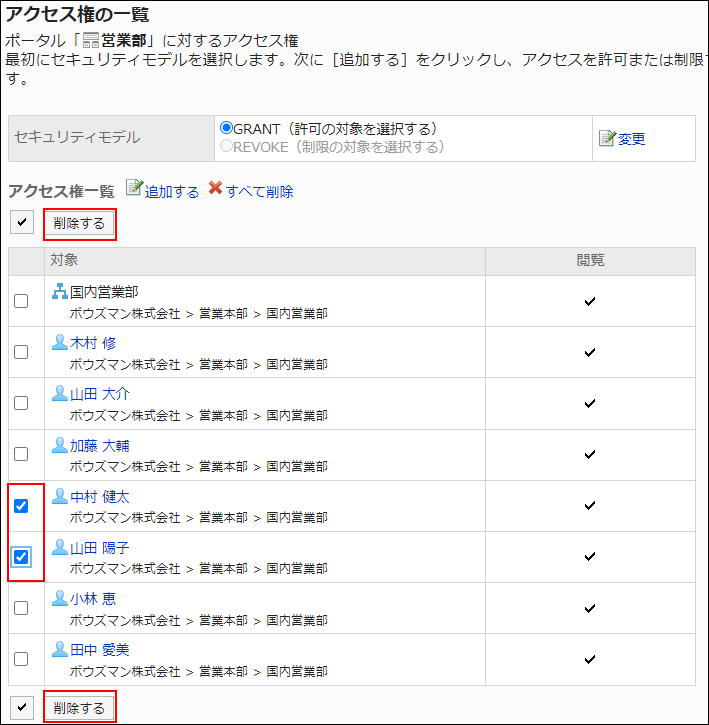Click the portal icon before 営業部
The width and height of the screenshot is (709, 725).
coord(91,41)
